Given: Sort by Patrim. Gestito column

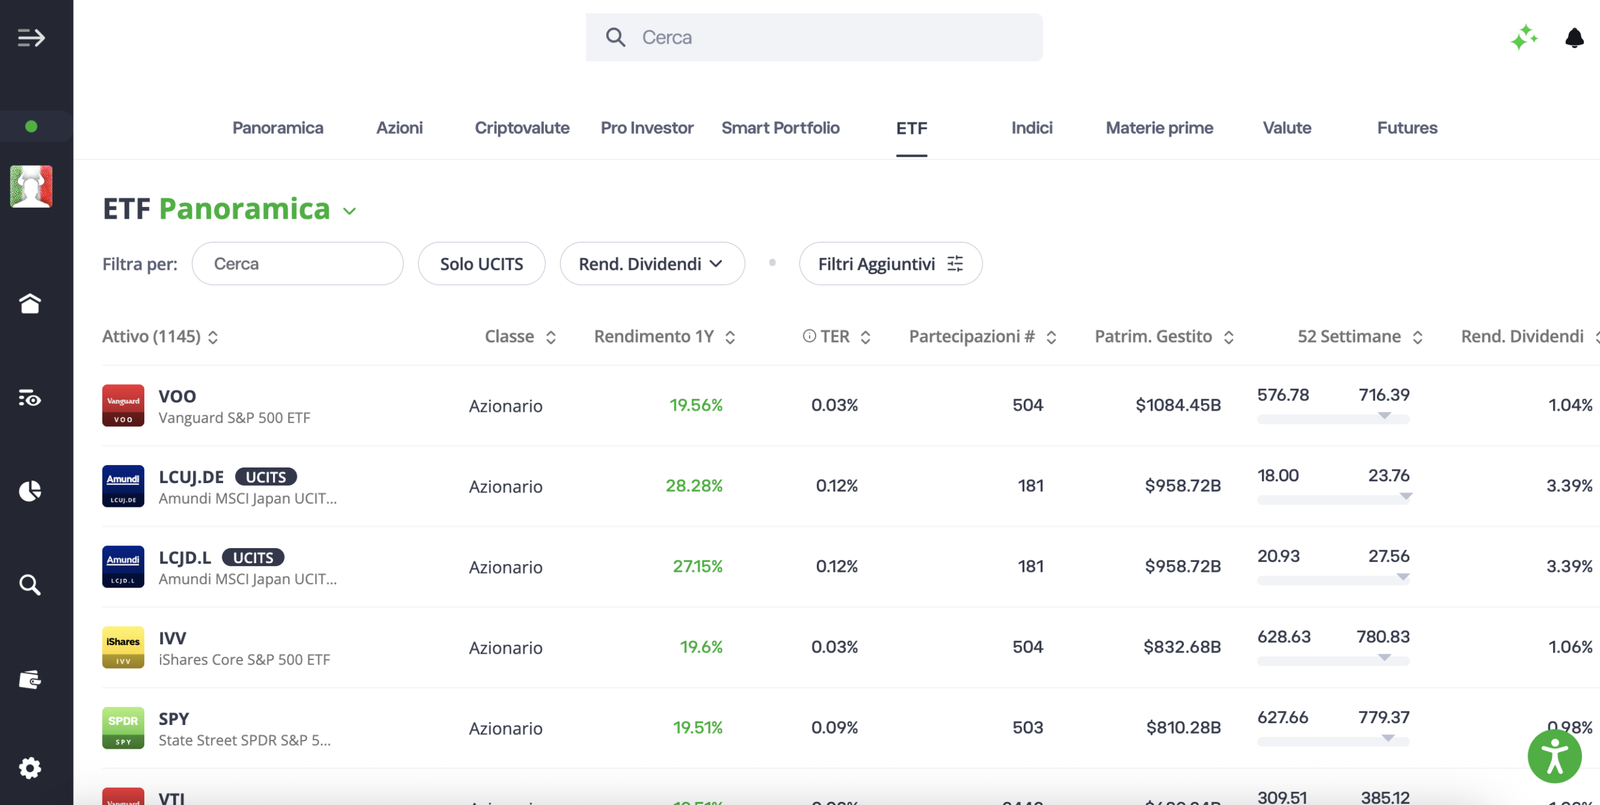Looking at the screenshot, I should (1228, 337).
